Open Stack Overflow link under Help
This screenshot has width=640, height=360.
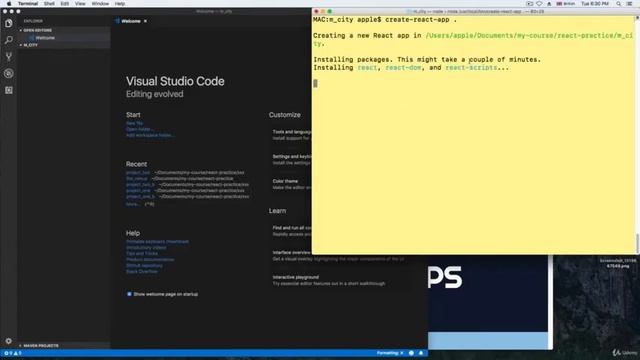click(x=142, y=271)
